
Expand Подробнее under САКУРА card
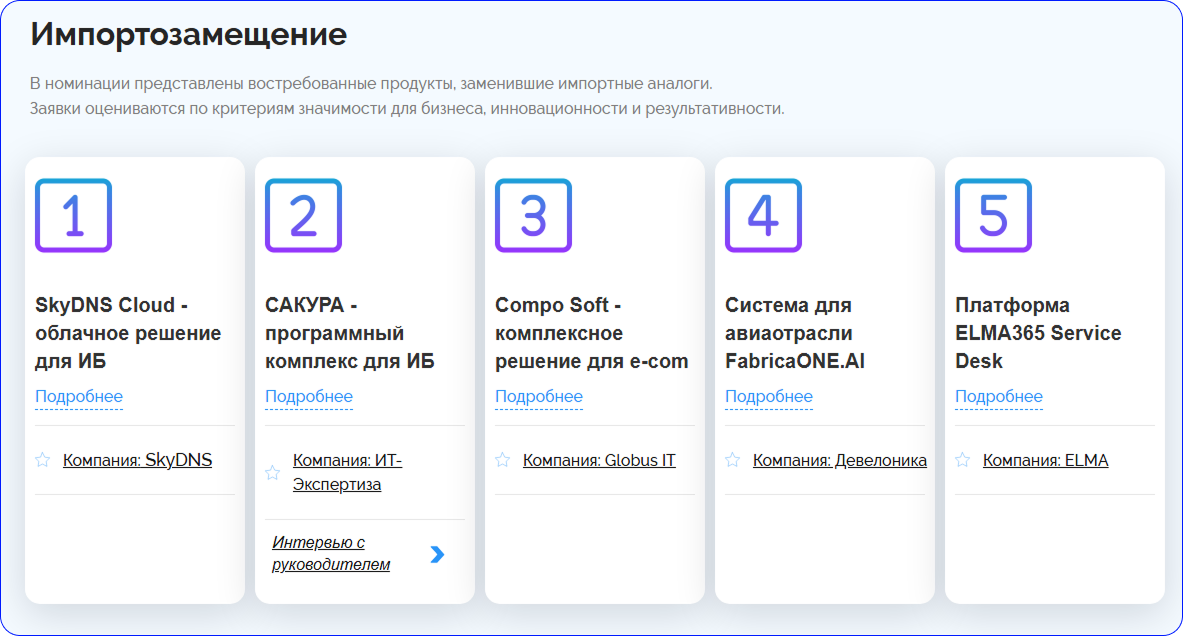[x=309, y=397]
